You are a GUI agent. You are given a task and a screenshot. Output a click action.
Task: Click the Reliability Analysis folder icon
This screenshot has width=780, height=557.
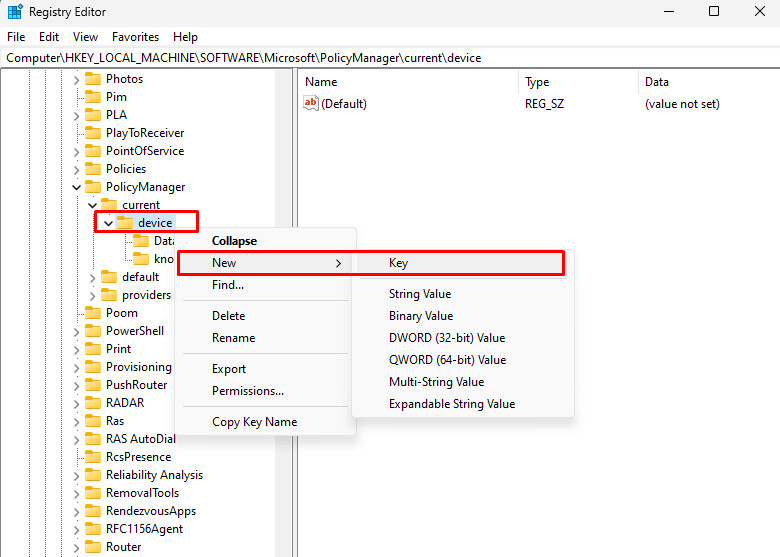click(93, 475)
